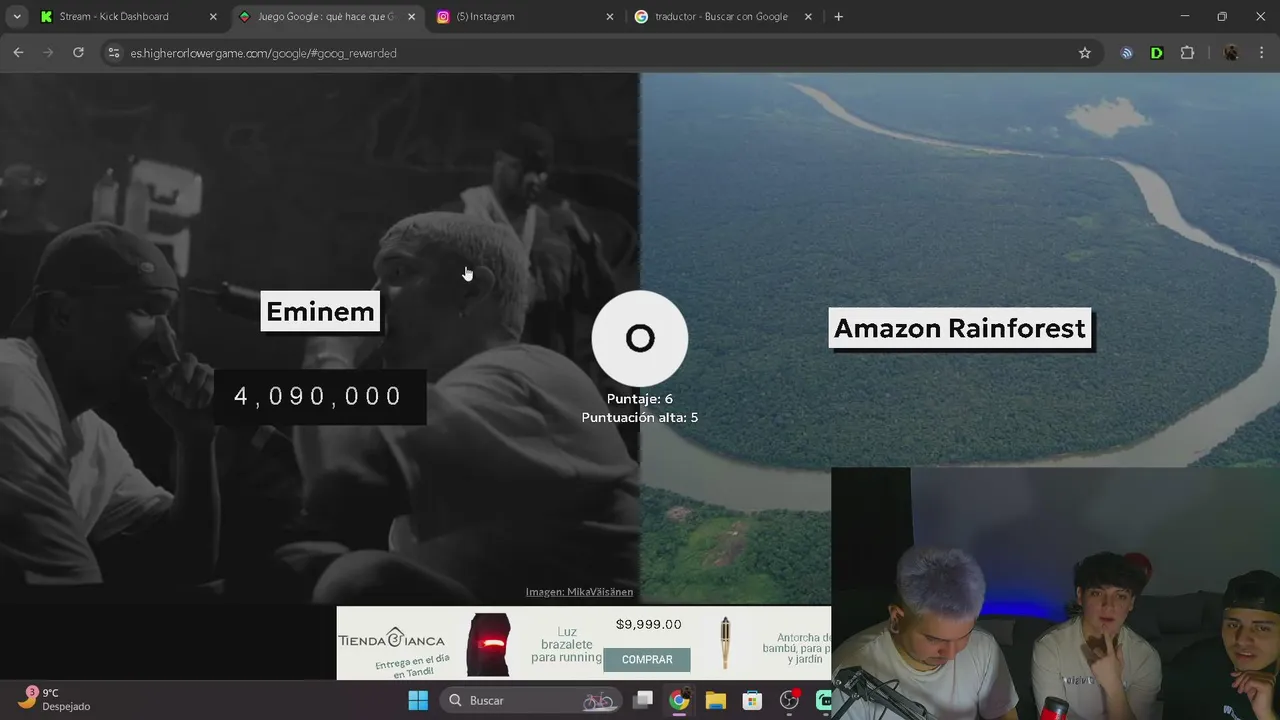
Task: Open the Chrome profile avatar
Action: click(x=1231, y=53)
